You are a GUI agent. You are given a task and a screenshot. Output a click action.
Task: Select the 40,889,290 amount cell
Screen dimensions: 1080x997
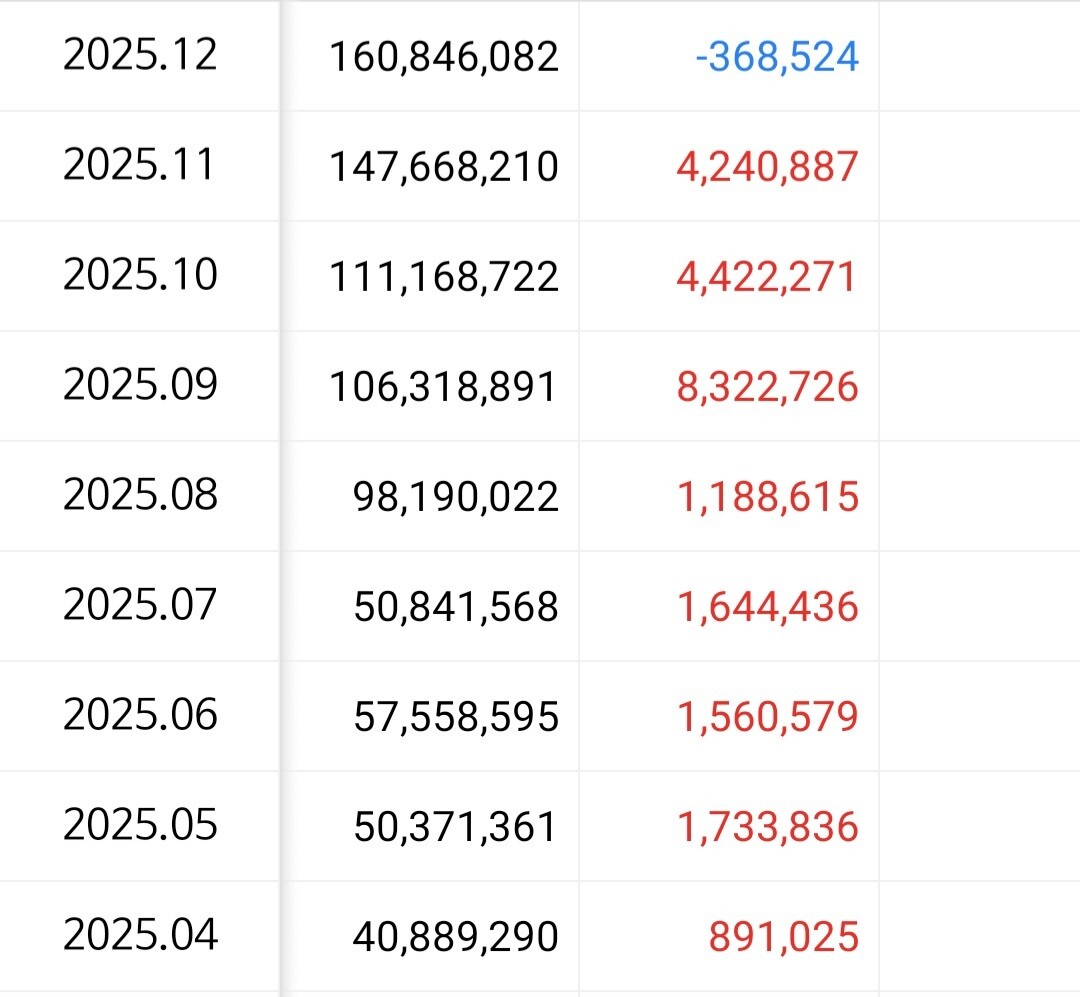456,937
